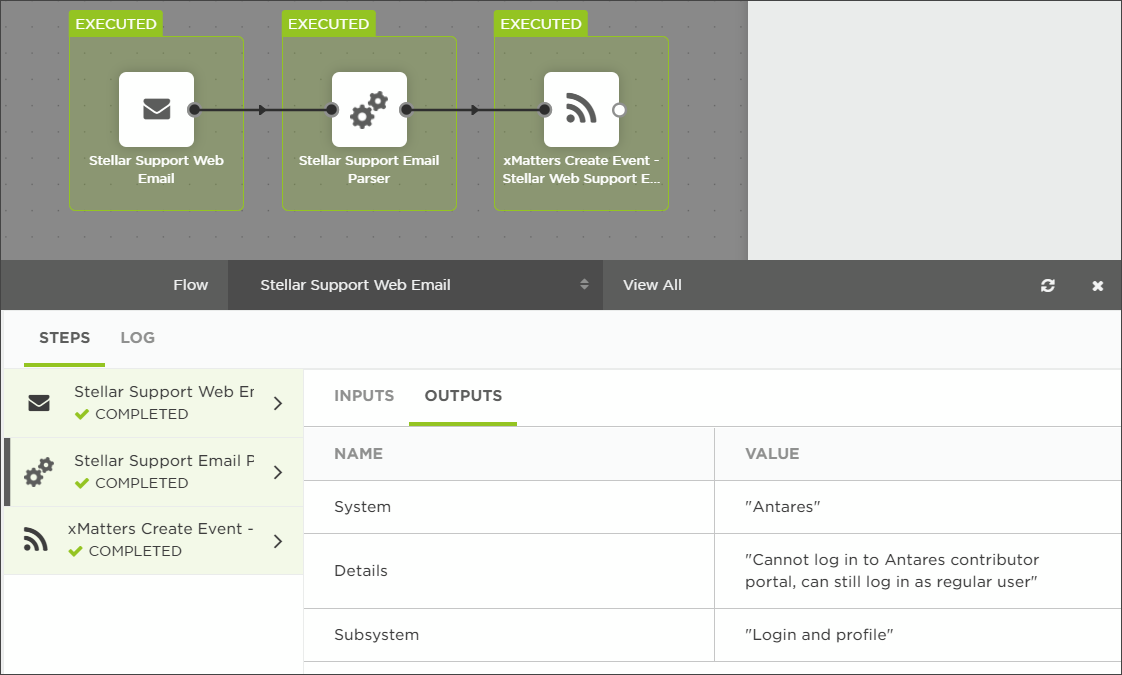
Task: Select the Stellar Support Web Email step row
Action: [x=153, y=403]
